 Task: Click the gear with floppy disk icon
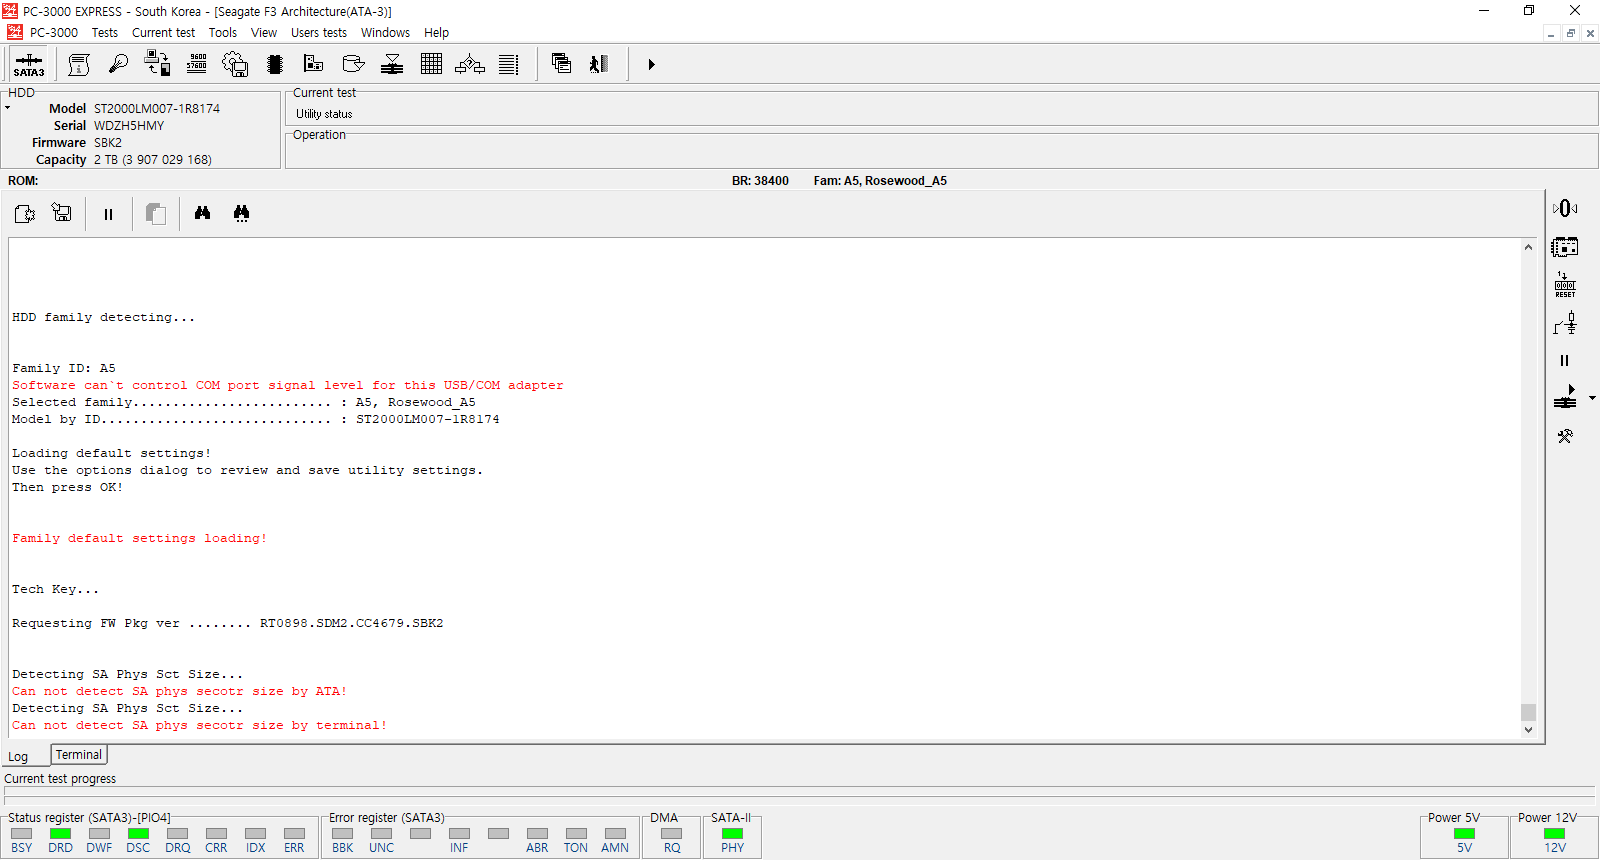(x=235, y=65)
